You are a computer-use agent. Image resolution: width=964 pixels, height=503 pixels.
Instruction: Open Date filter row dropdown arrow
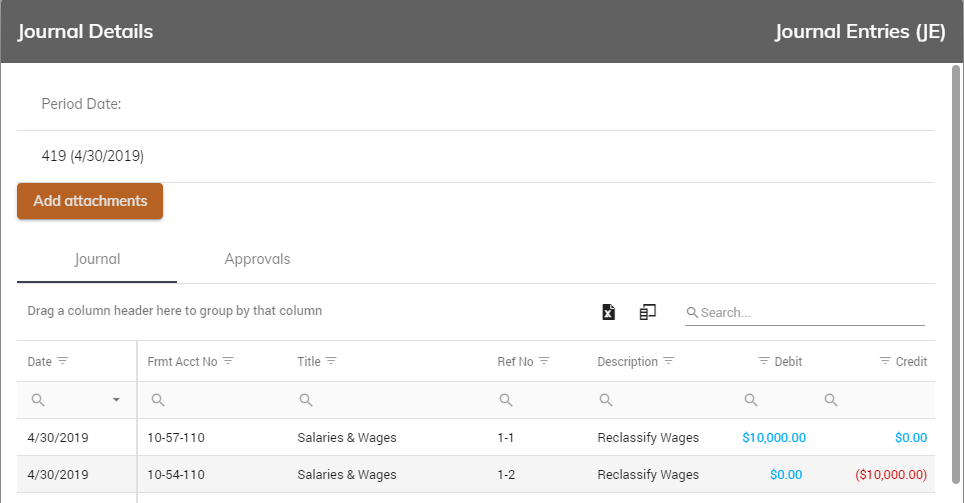pyautogui.click(x=116, y=400)
